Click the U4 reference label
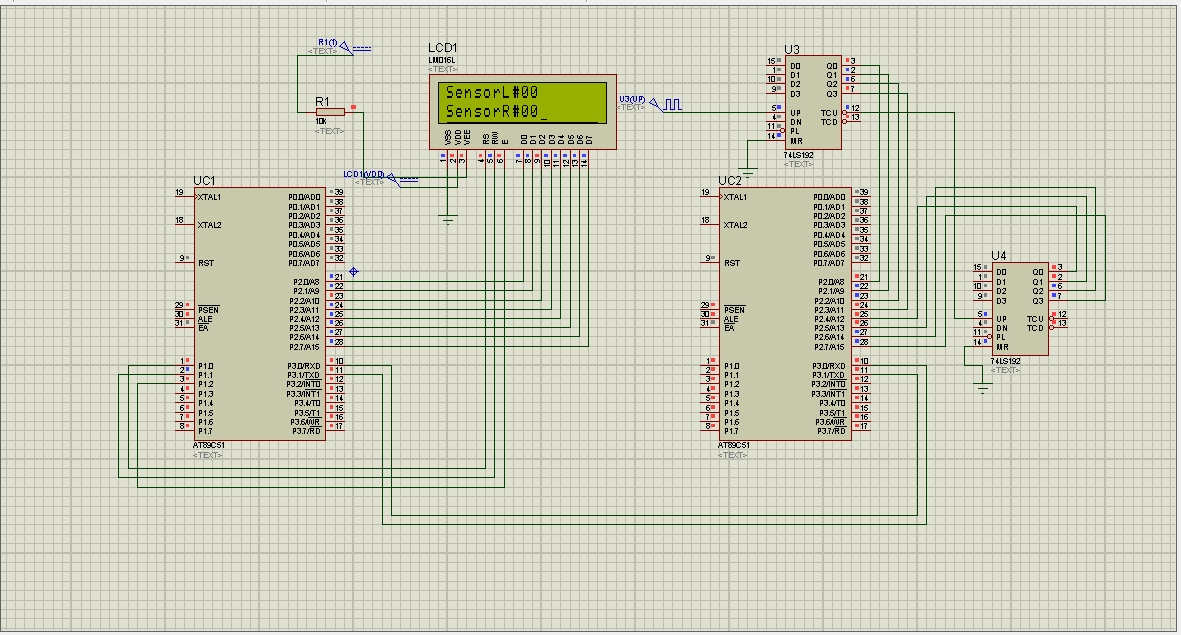This screenshot has width=1181, height=635. coord(999,255)
